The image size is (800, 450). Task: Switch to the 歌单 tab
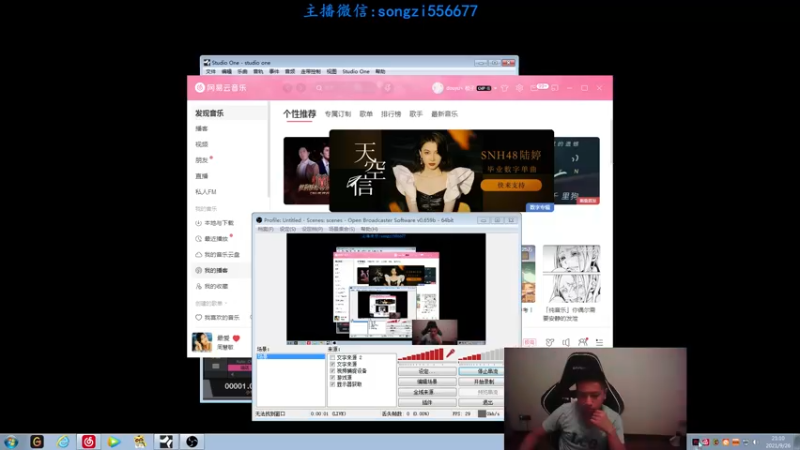point(366,114)
